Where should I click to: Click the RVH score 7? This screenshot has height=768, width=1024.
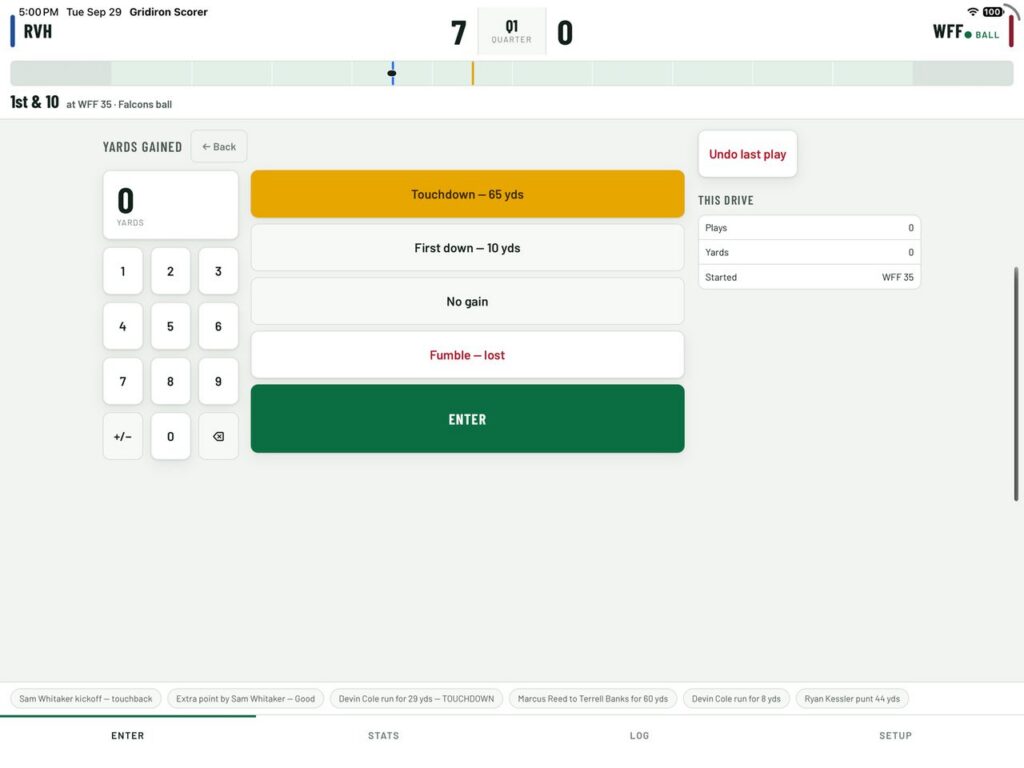458,33
